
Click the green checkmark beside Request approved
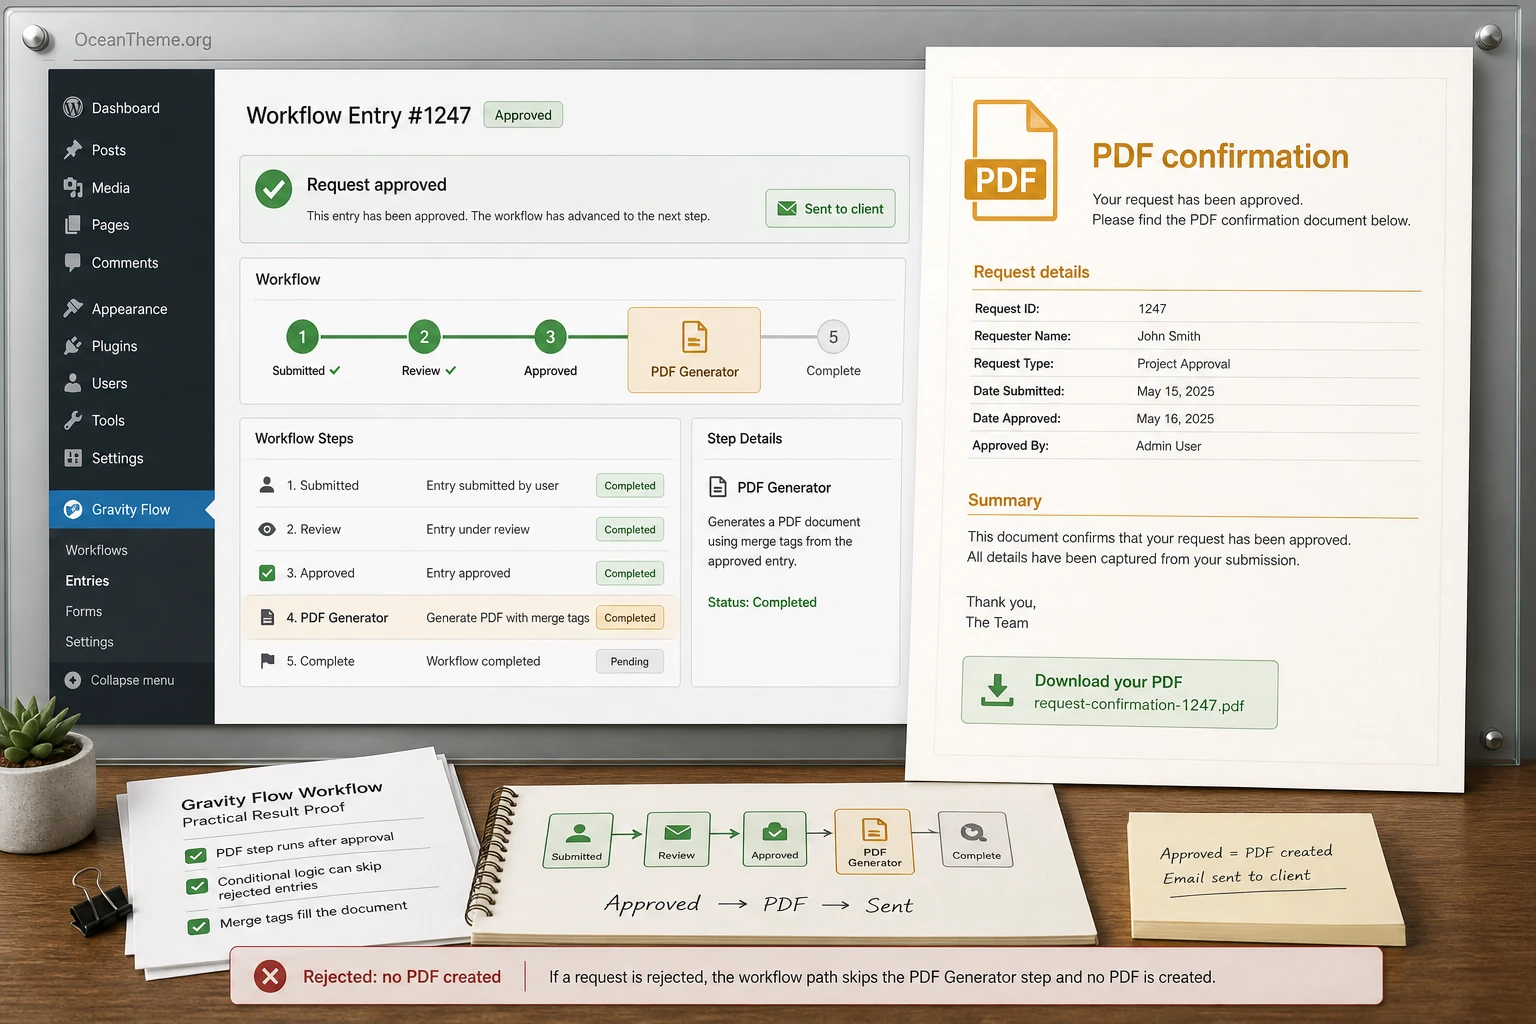point(273,189)
